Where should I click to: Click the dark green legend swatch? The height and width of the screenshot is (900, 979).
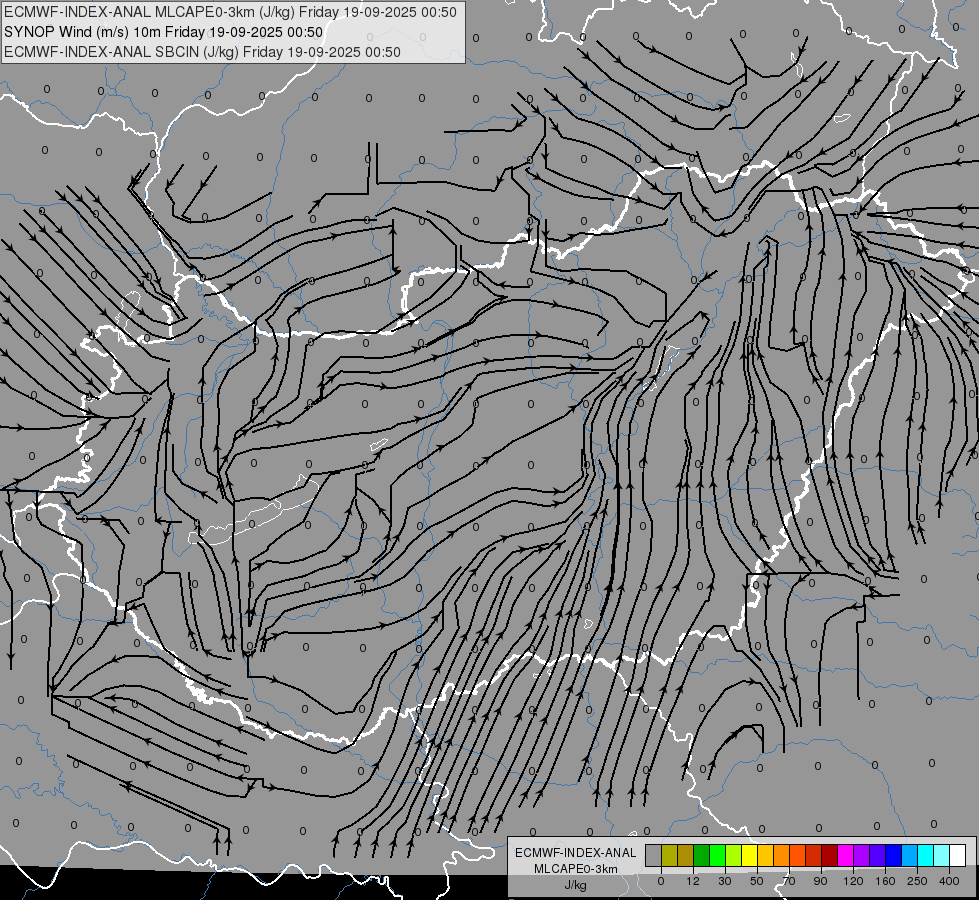click(702, 855)
